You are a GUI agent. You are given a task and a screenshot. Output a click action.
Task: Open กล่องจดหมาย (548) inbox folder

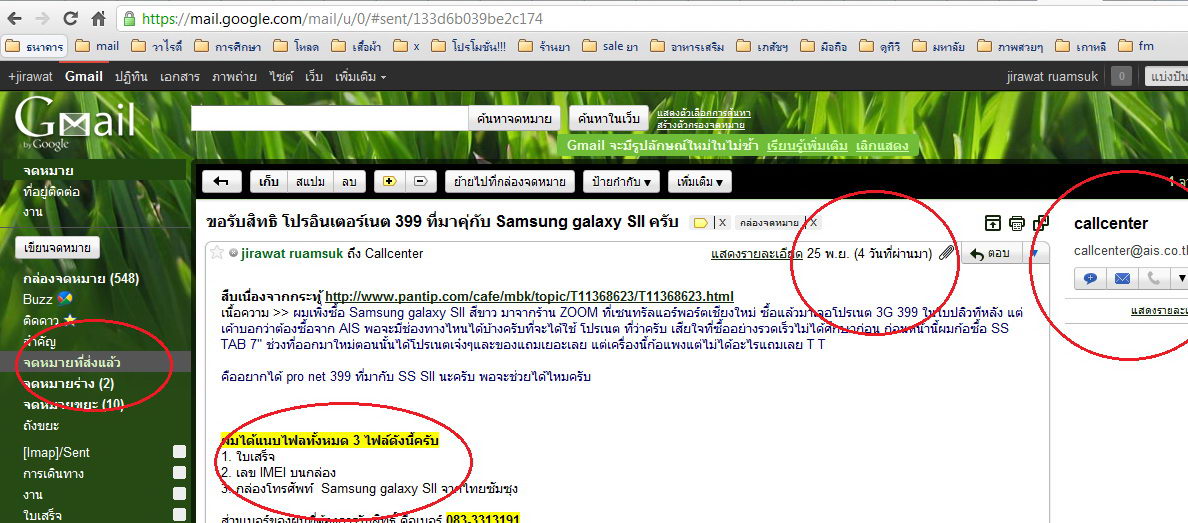81,278
